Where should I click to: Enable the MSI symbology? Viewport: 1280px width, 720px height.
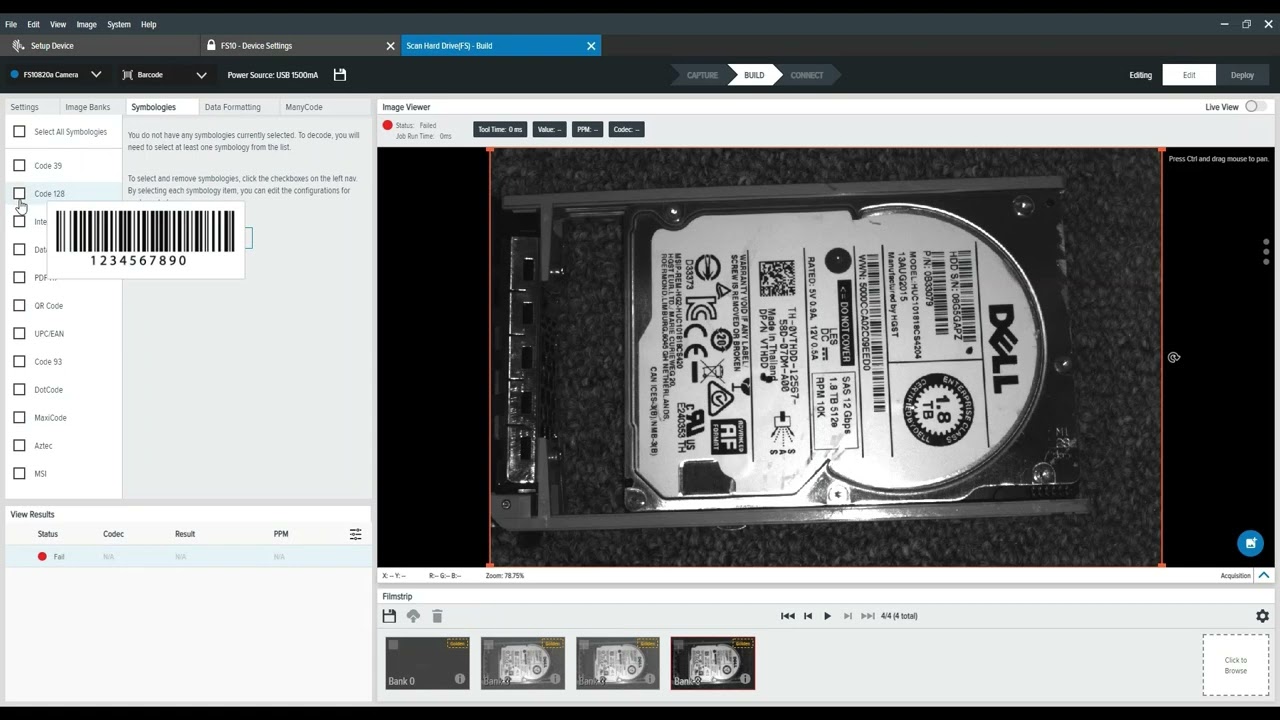tap(19, 473)
